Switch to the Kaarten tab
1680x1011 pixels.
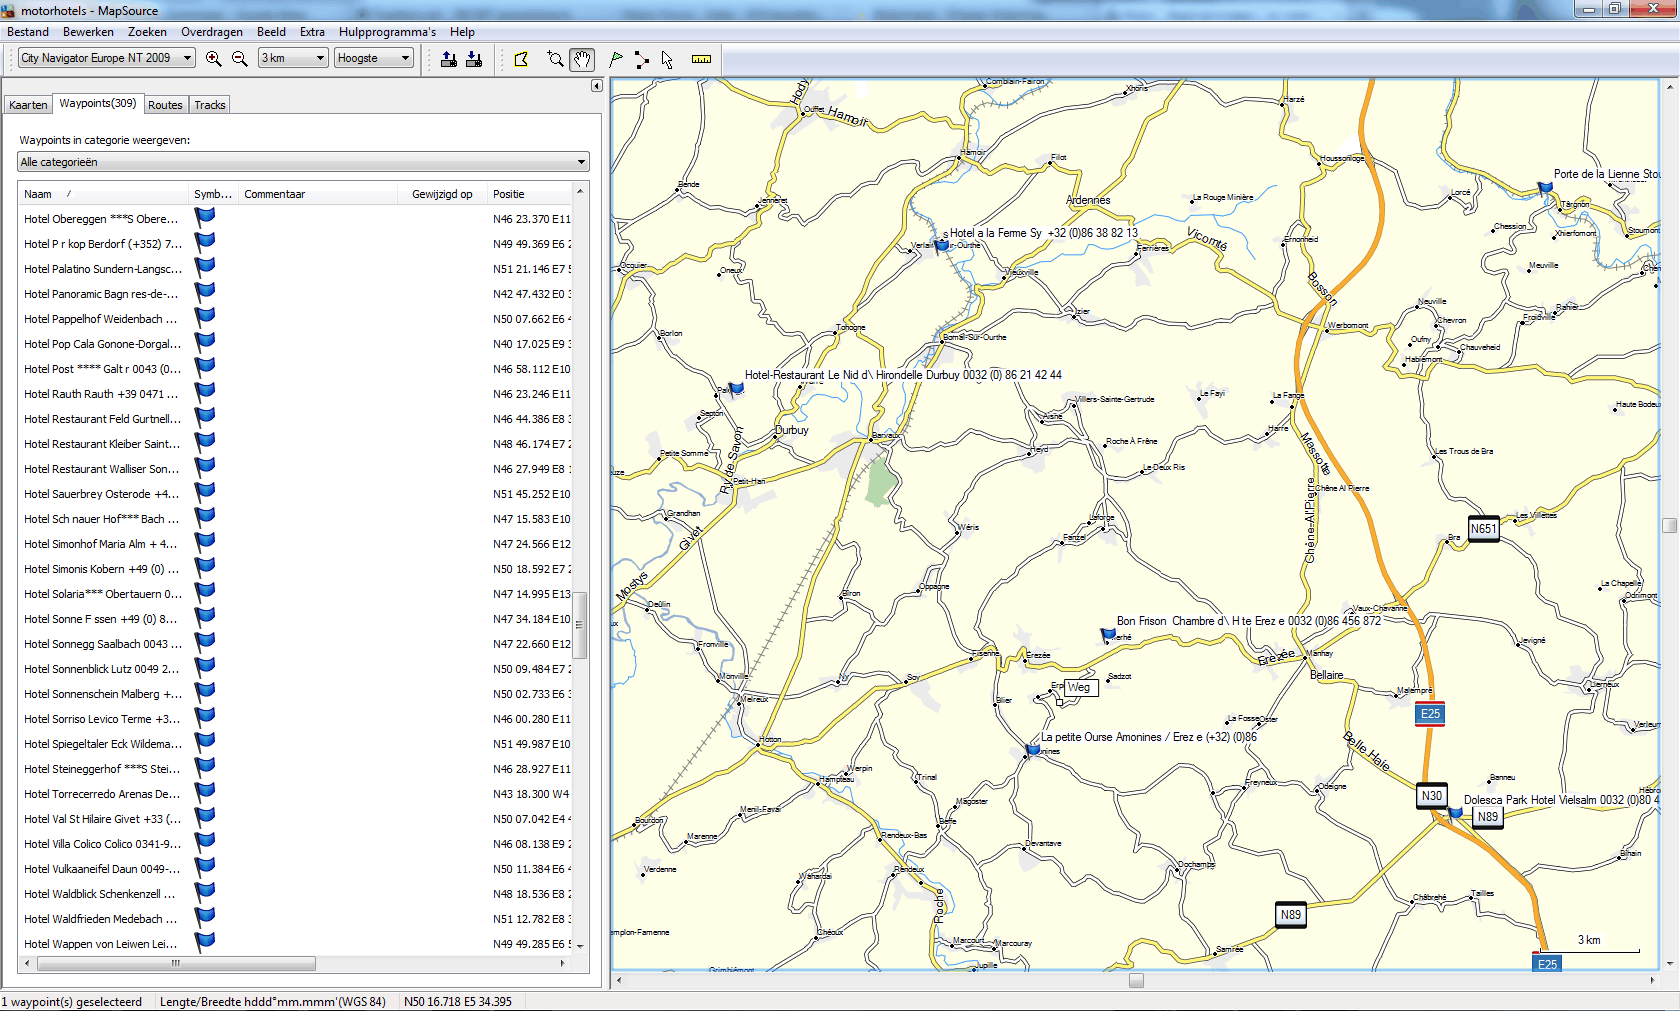[x=28, y=105]
